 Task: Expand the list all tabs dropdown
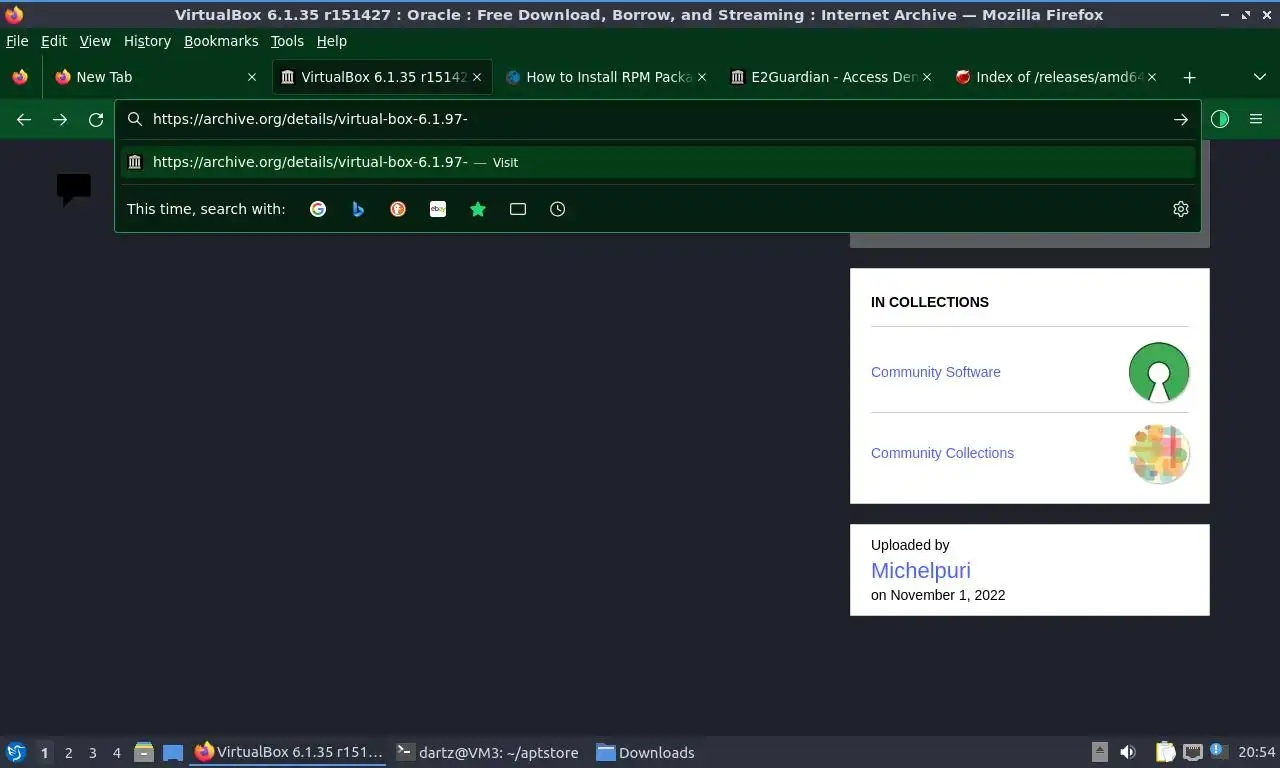[x=1259, y=77]
